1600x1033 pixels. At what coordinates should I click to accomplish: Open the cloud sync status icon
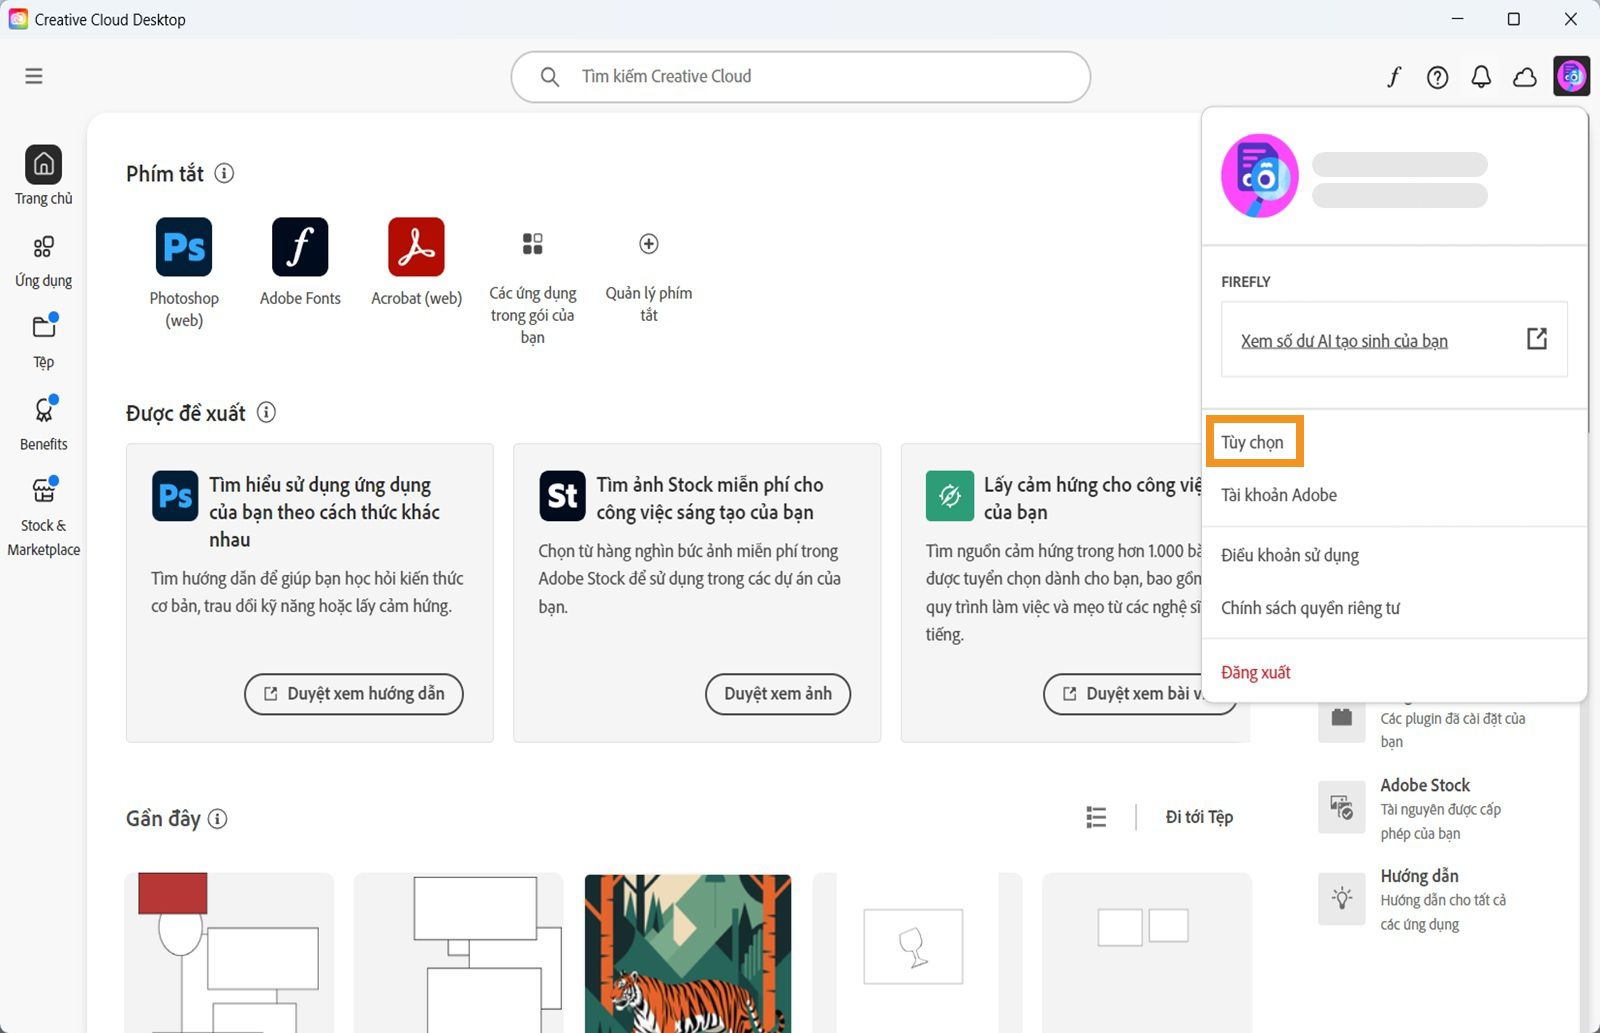[x=1525, y=77]
